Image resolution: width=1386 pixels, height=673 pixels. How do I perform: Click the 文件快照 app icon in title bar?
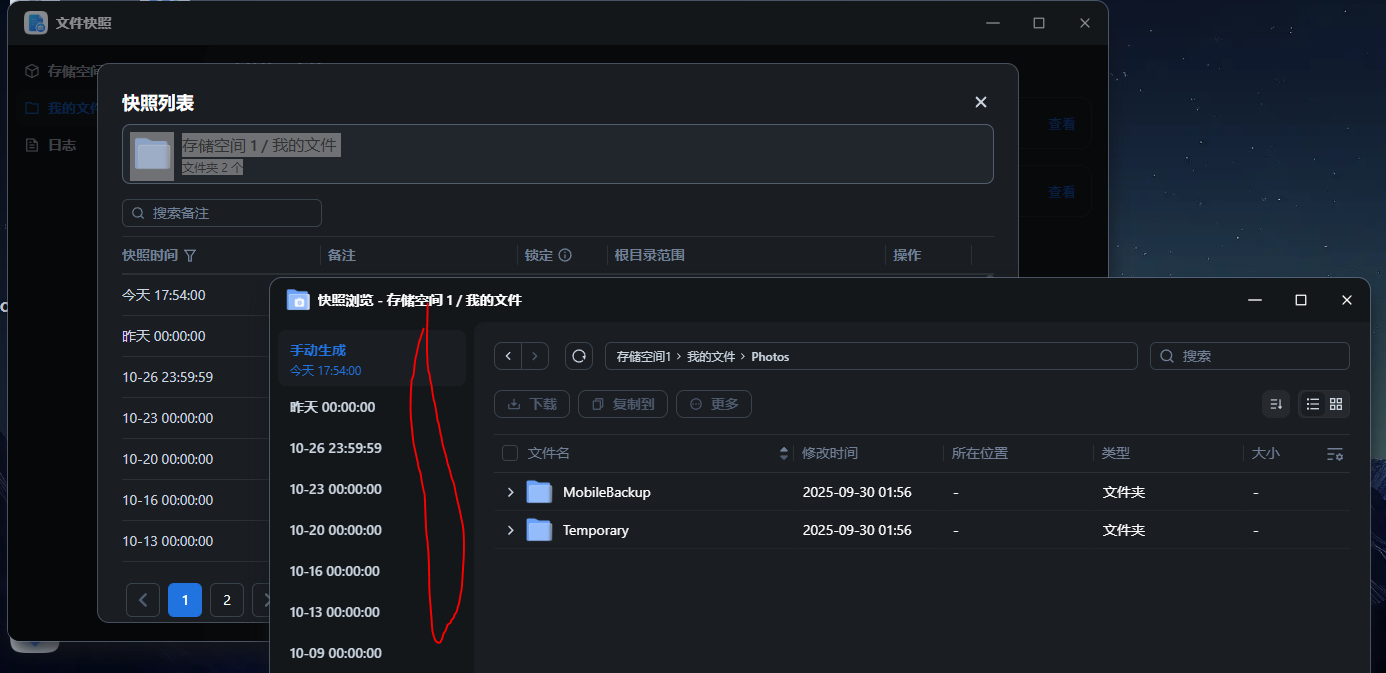coord(36,22)
